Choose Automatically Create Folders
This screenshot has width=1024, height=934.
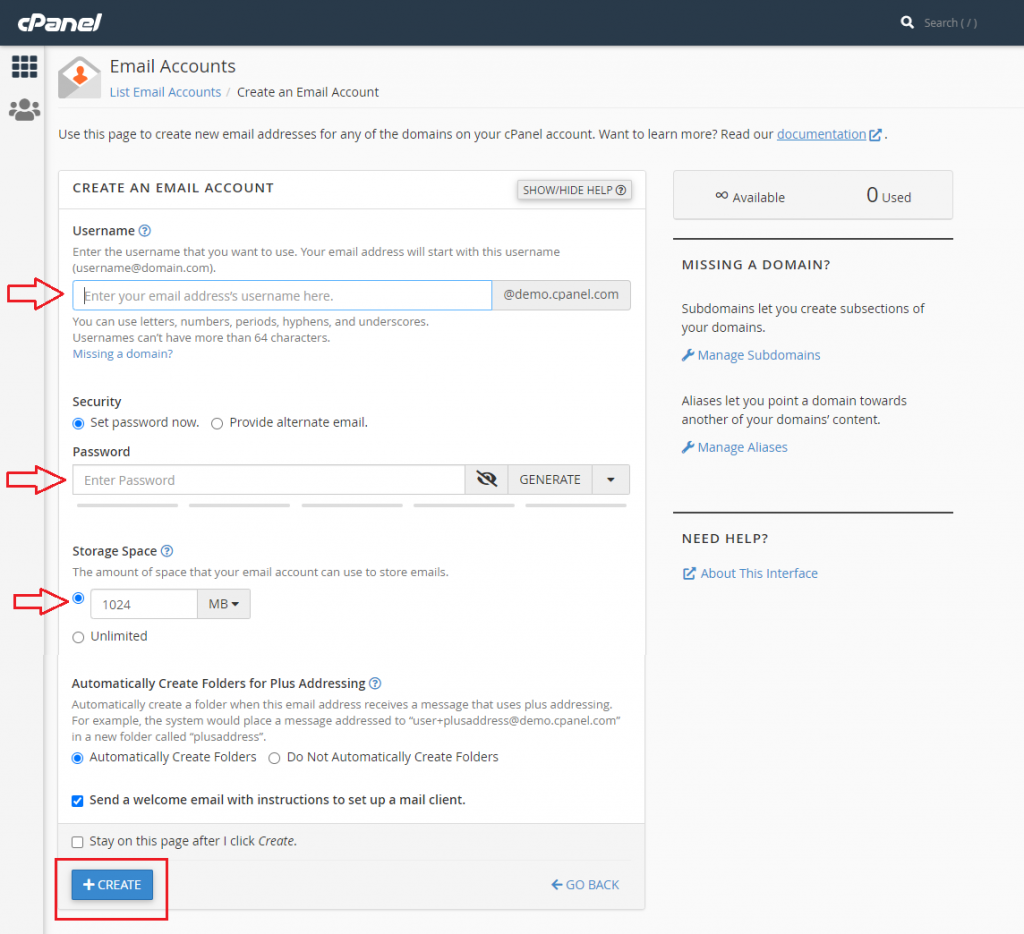78,758
